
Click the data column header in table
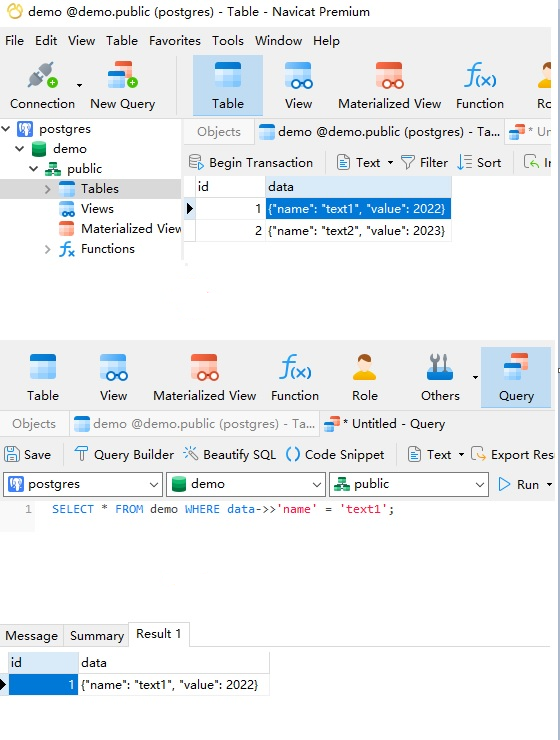[358, 187]
